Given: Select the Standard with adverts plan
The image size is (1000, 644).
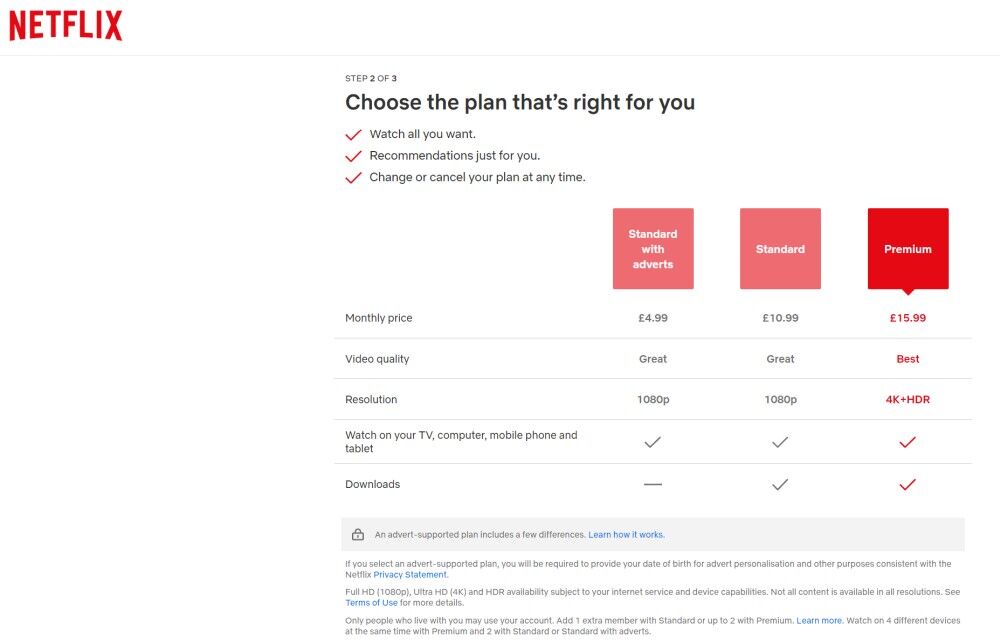Looking at the screenshot, I should tap(653, 249).
